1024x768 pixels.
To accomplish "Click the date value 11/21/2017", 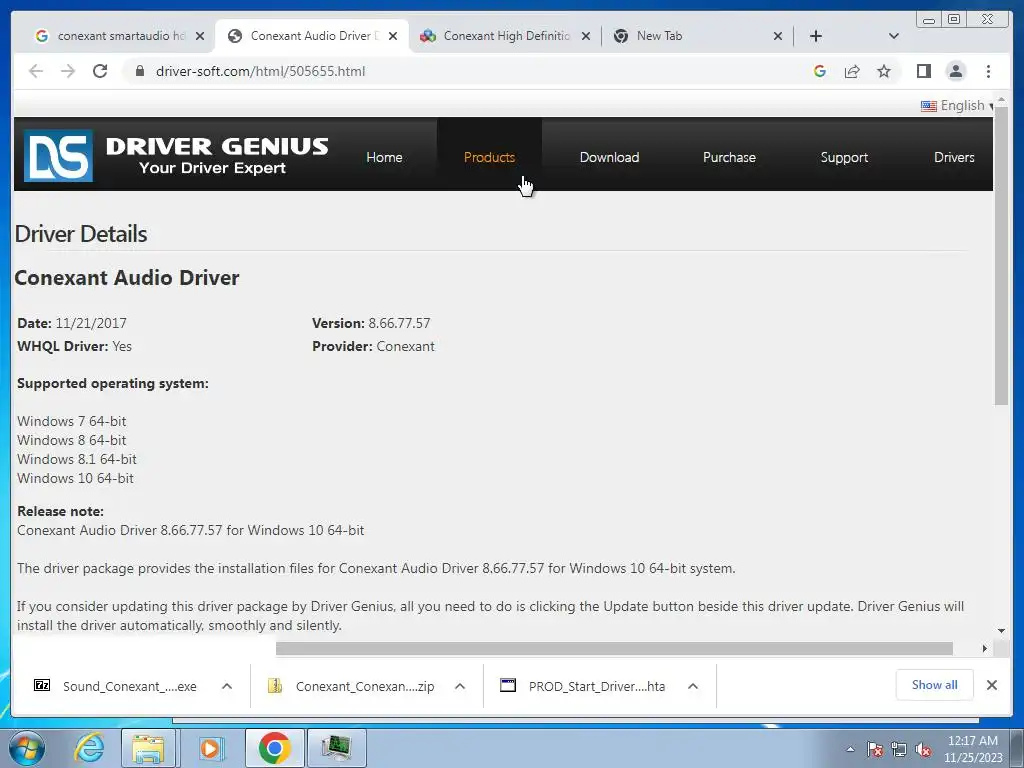I will point(91,323).
